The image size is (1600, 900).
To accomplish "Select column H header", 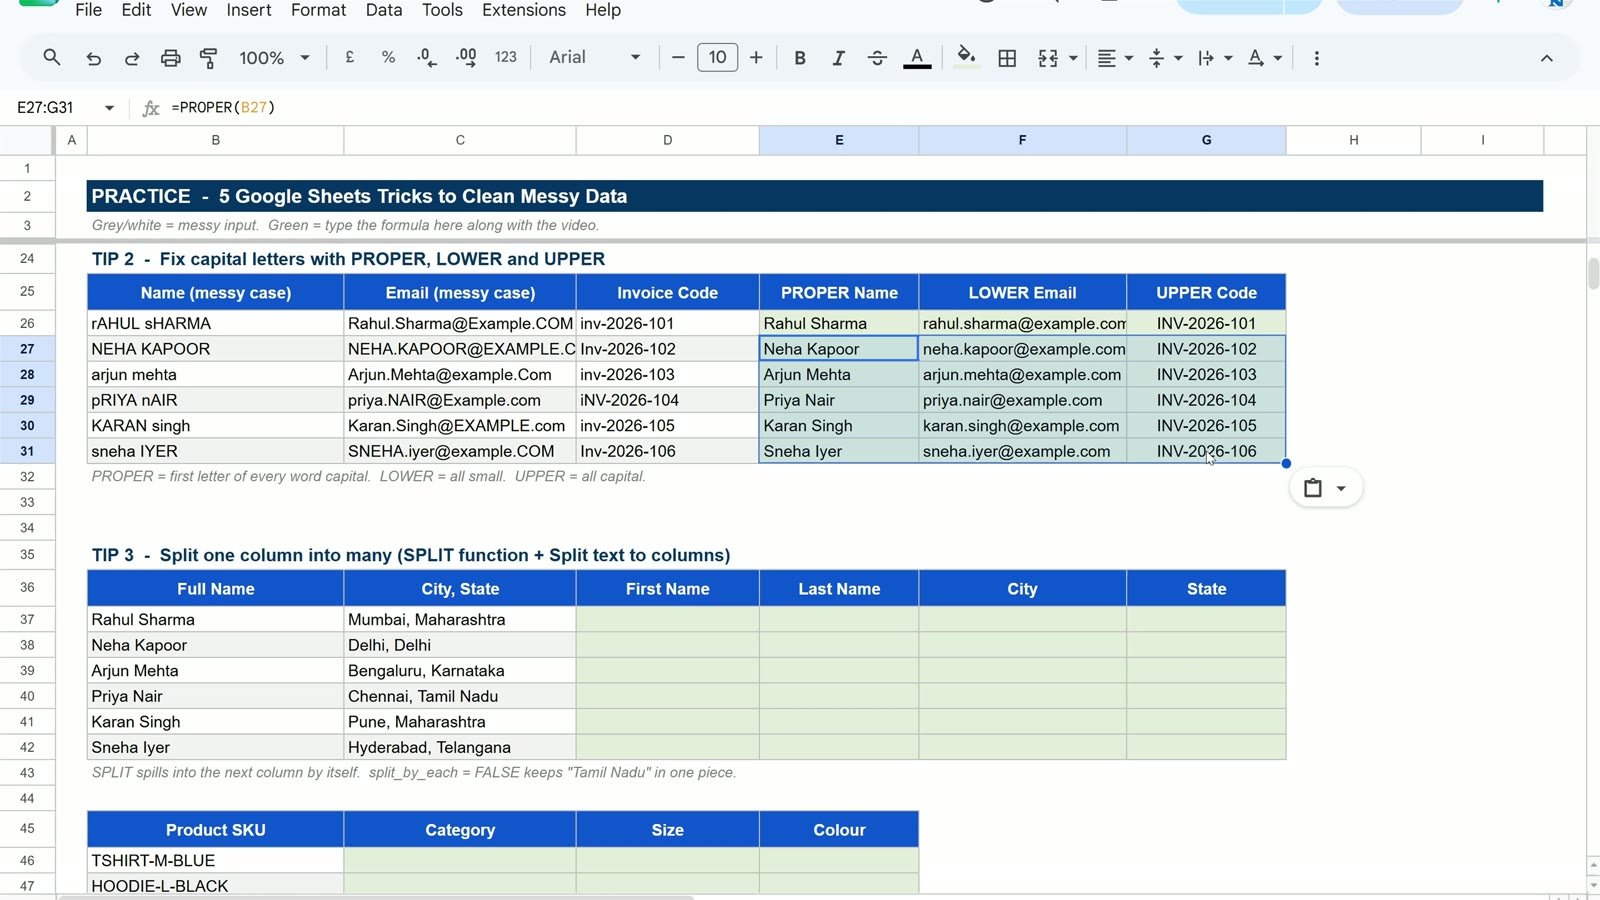I will (1353, 140).
